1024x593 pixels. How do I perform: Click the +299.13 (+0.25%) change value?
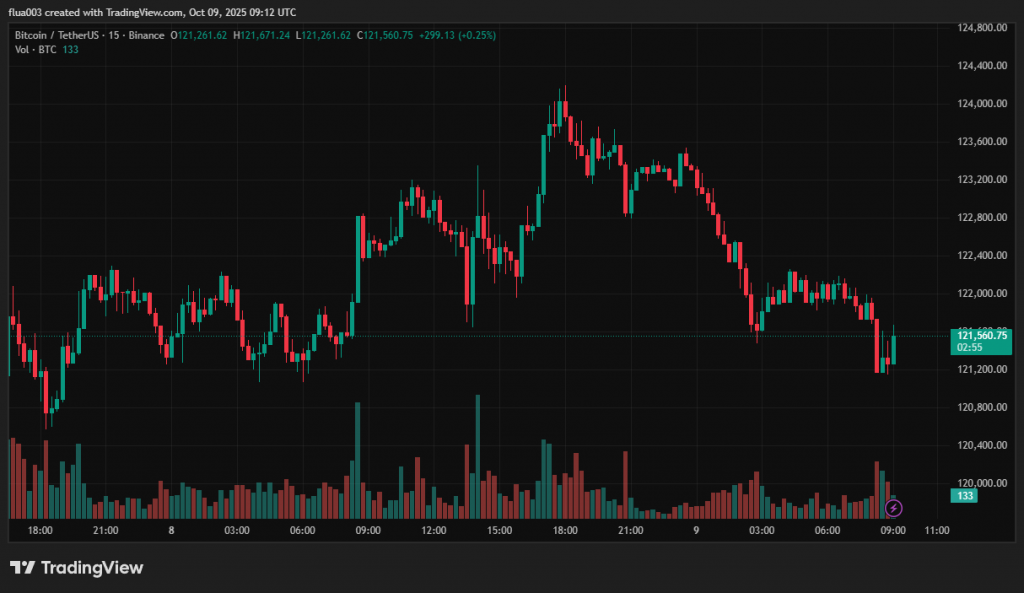pos(462,35)
